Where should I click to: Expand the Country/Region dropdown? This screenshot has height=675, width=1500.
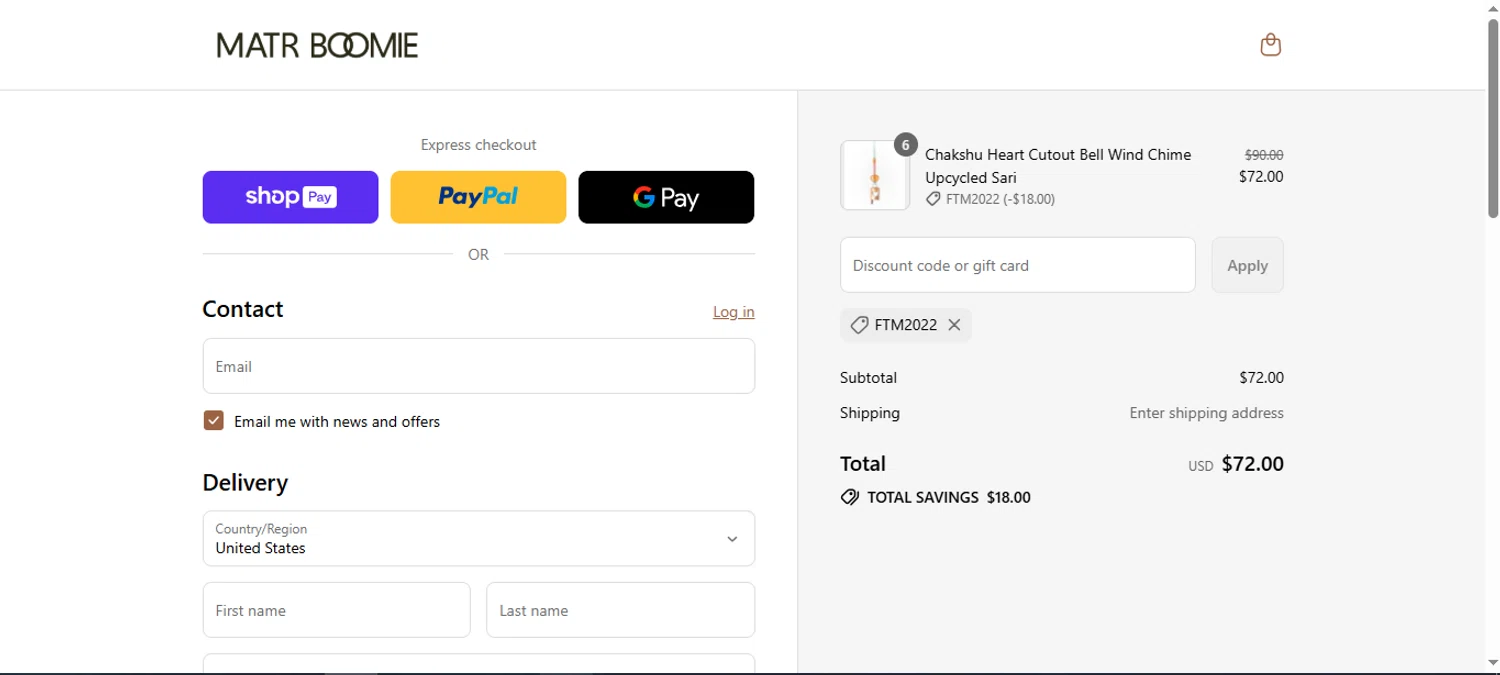point(479,538)
